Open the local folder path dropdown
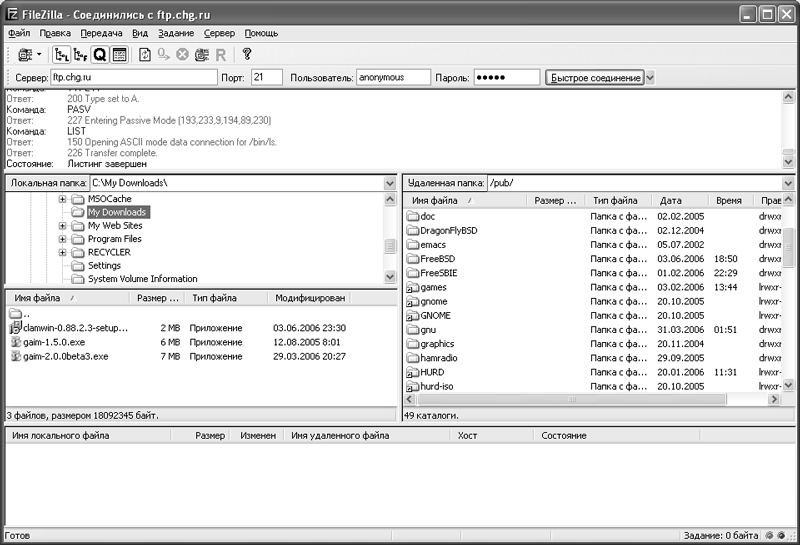This screenshot has width=800, height=545. coord(389,184)
